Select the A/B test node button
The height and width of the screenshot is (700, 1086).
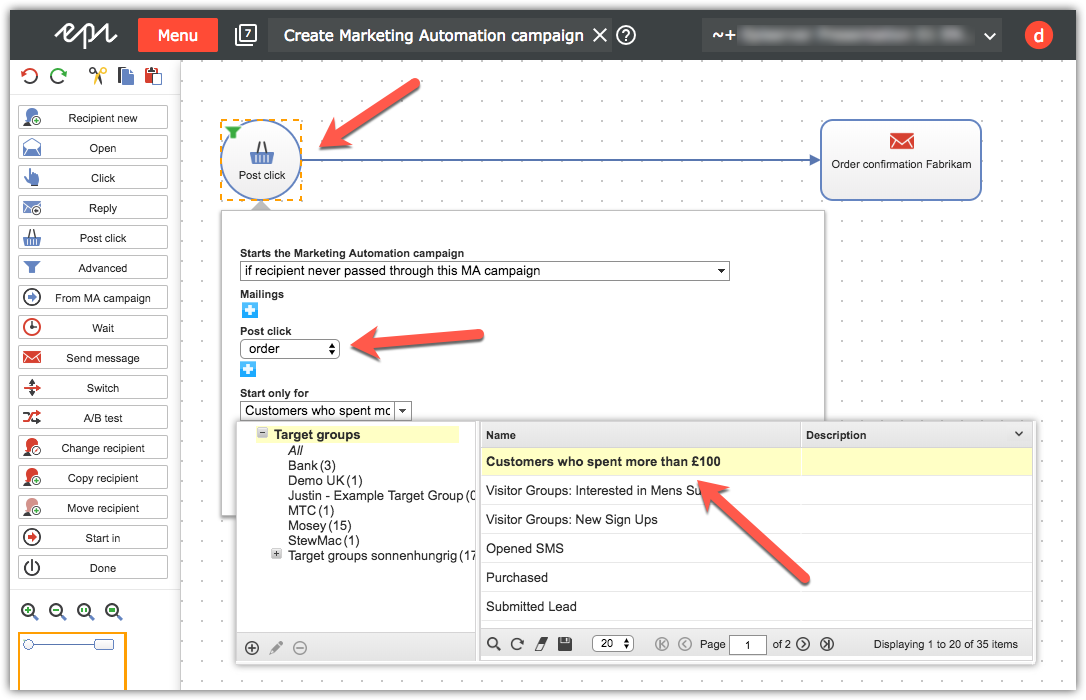click(x=93, y=418)
